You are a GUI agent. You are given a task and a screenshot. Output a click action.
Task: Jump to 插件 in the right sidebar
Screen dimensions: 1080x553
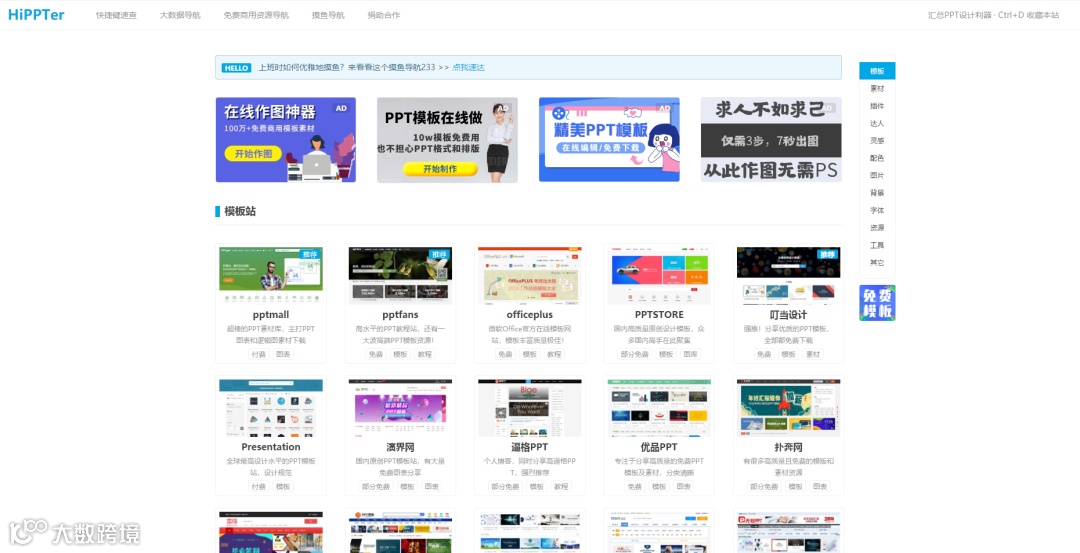tap(877, 106)
